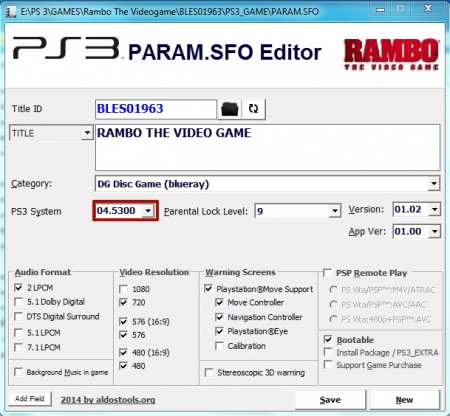Minimize the PARAM.SFO Editor window
Screen dimensions: 450x416
coord(381,9)
